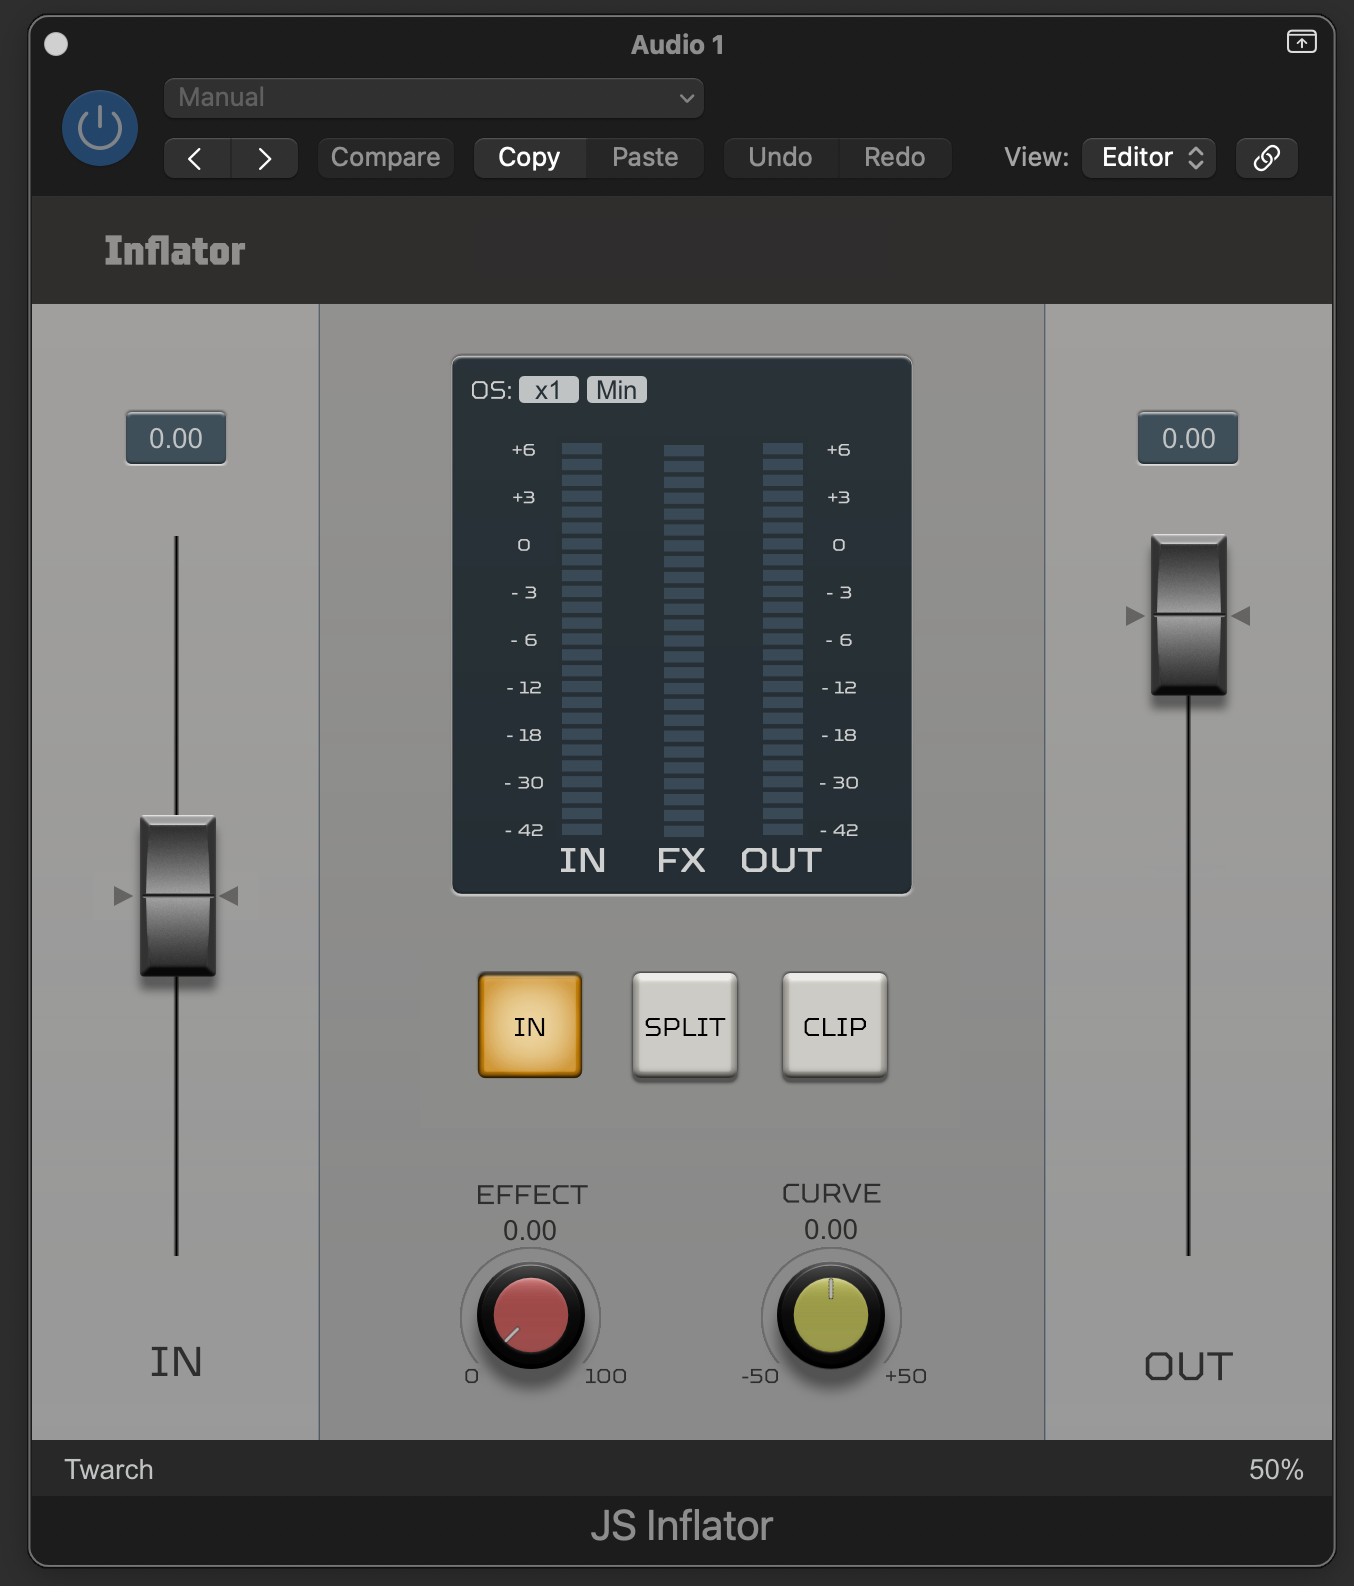Click the OUT fader handle
Image resolution: width=1354 pixels, height=1586 pixels.
pos(1188,615)
